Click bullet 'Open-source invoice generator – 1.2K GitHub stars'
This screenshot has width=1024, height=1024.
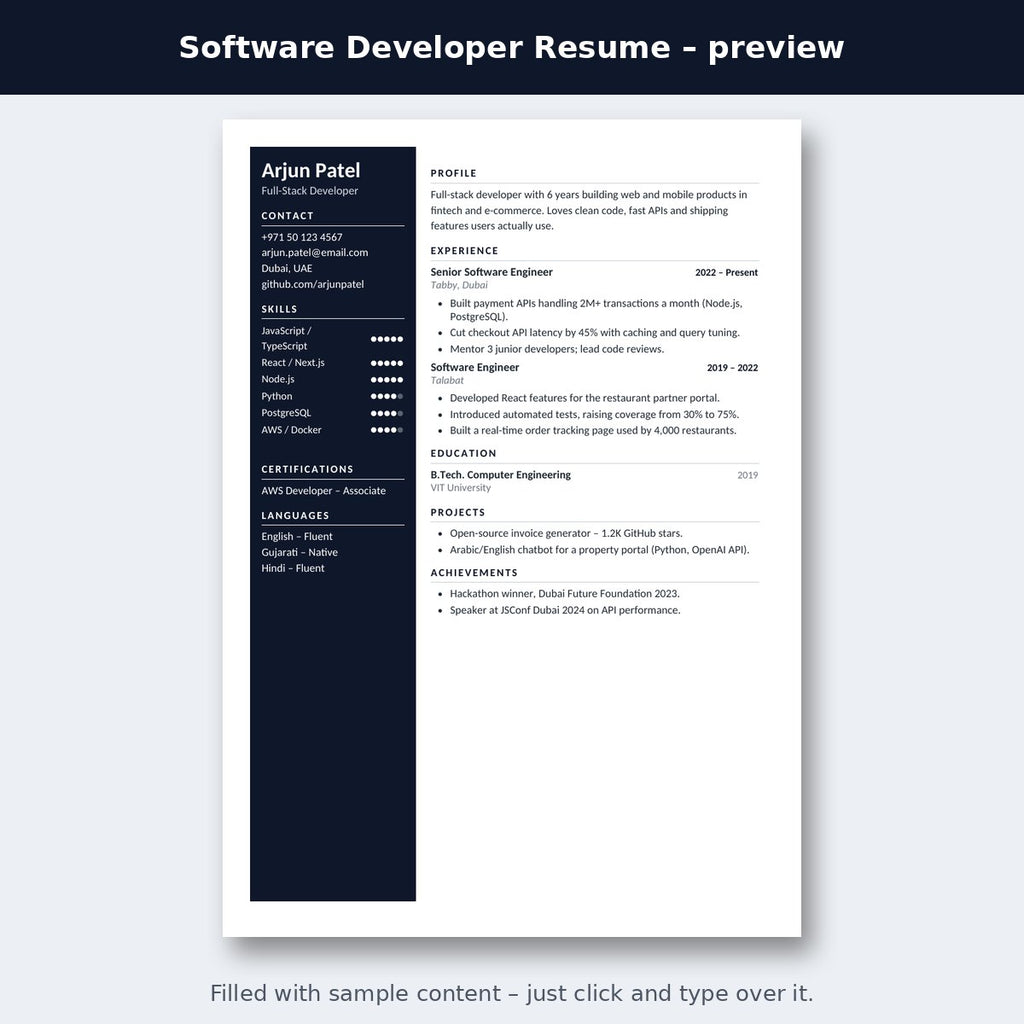click(x=566, y=533)
